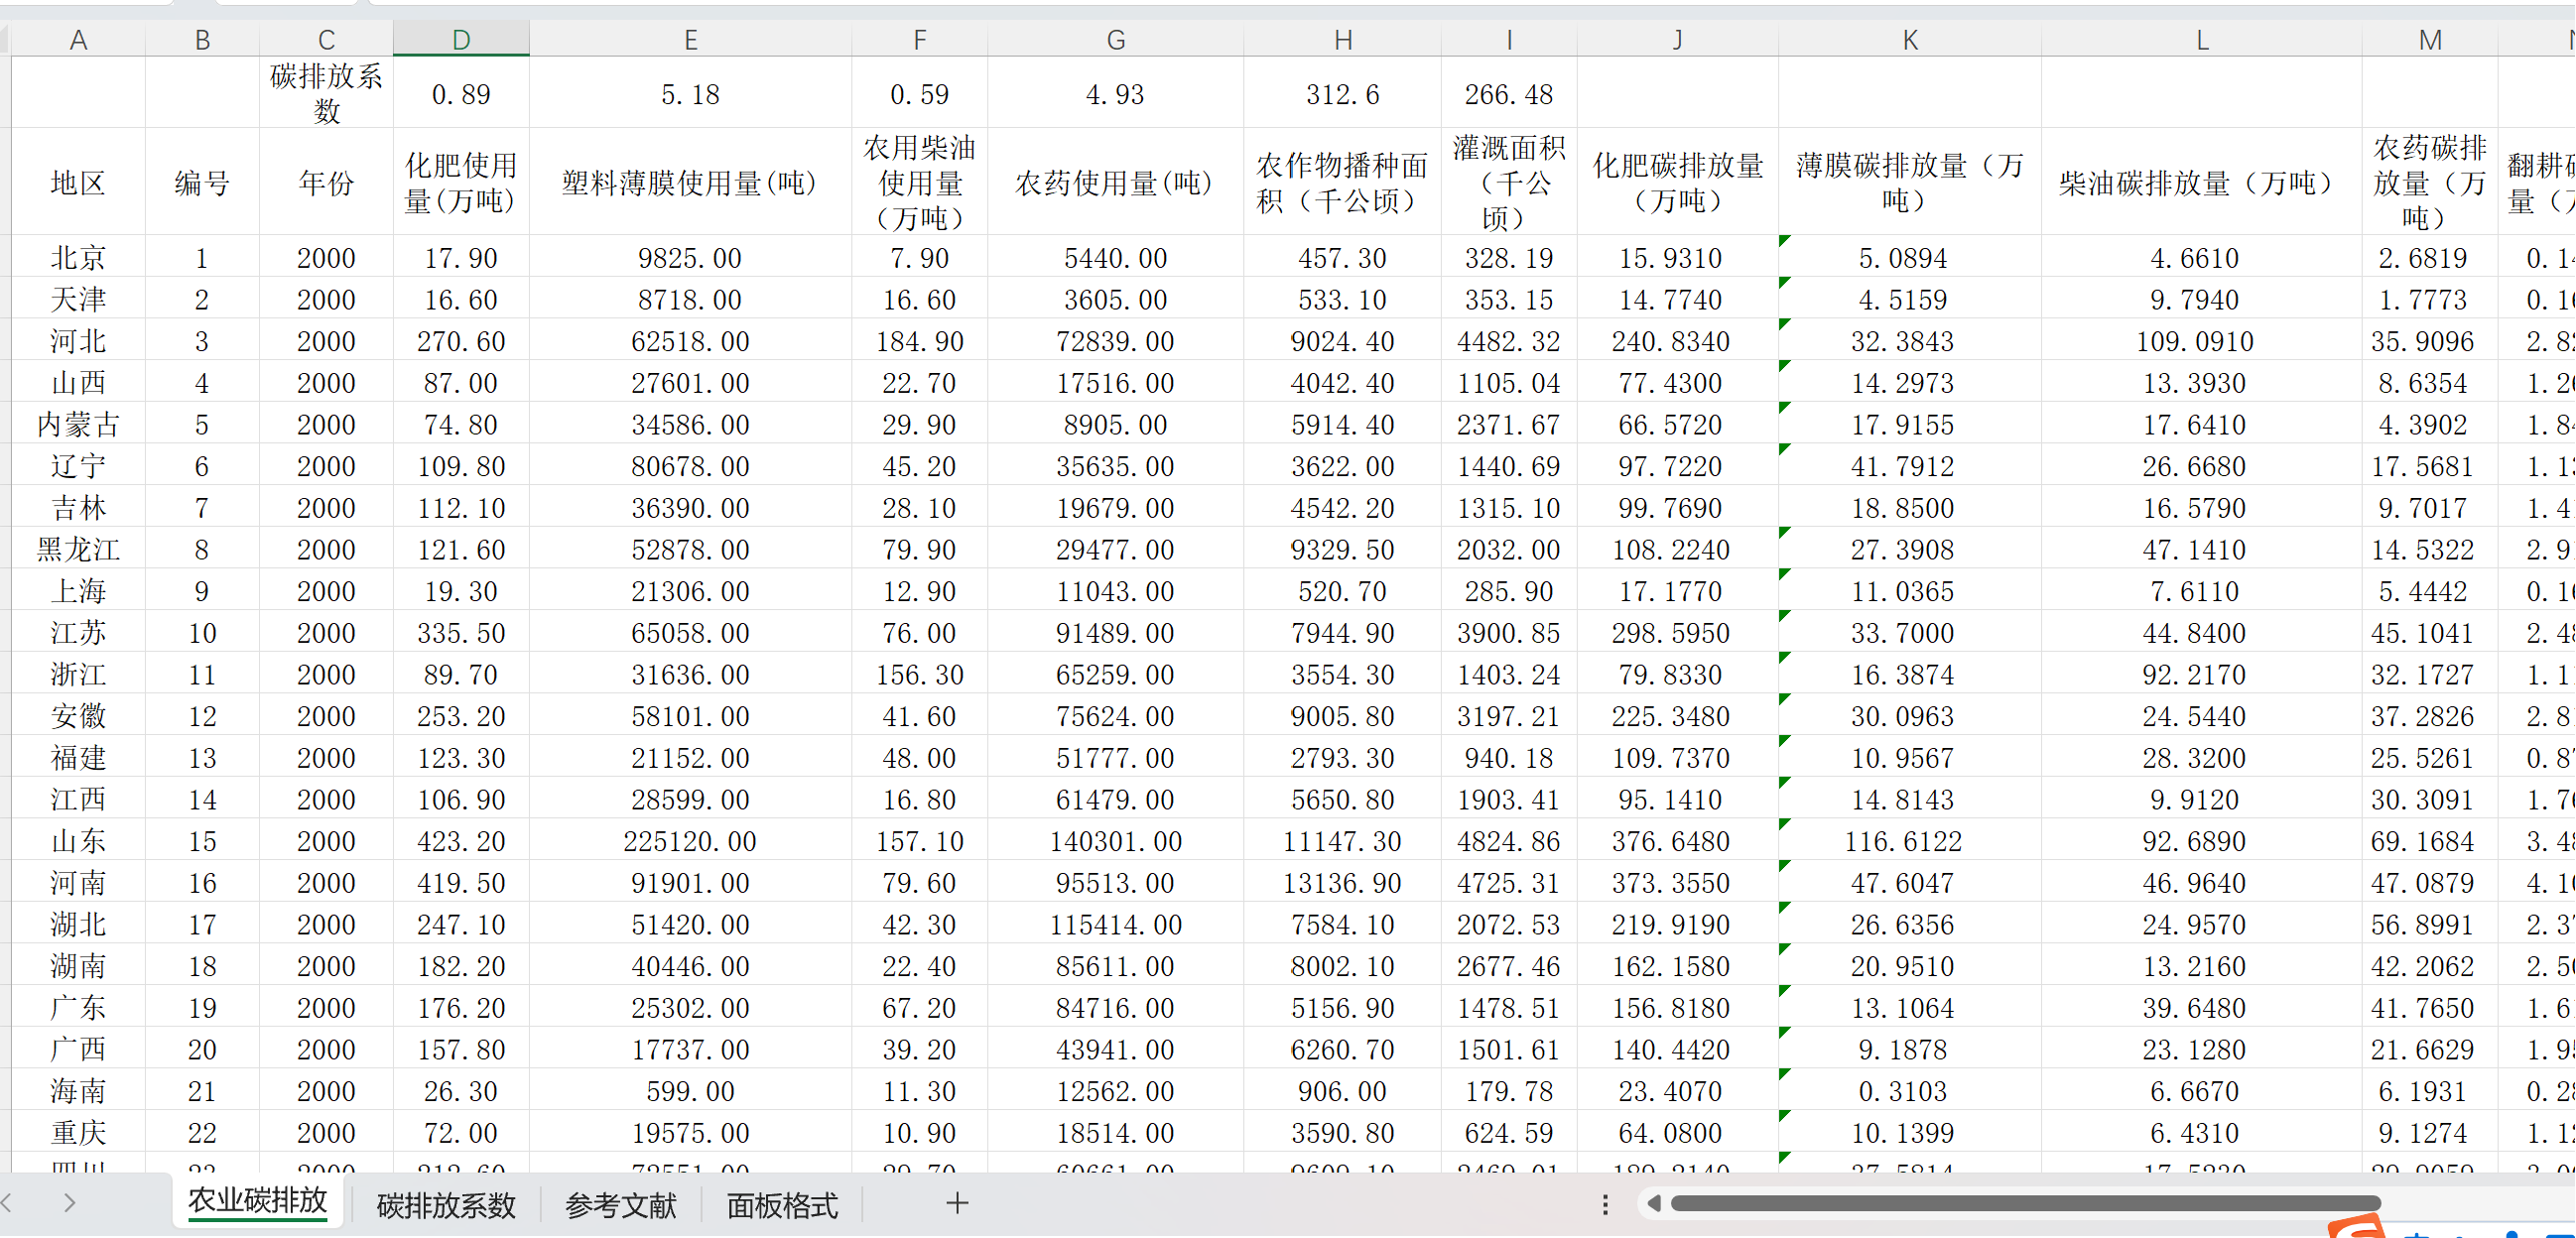Click next sheet navigation arrow
Viewport: 2576px width, 1238px height.
[69, 1204]
